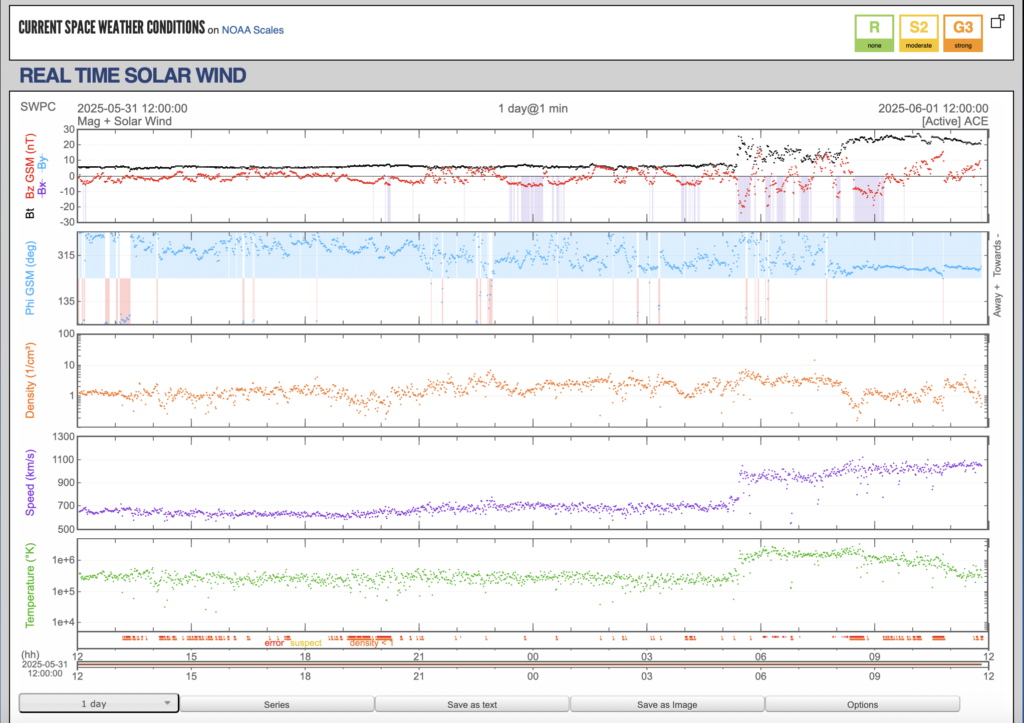Click the Bx axis label
This screenshot has width=1024, height=723.
[x=42, y=189]
